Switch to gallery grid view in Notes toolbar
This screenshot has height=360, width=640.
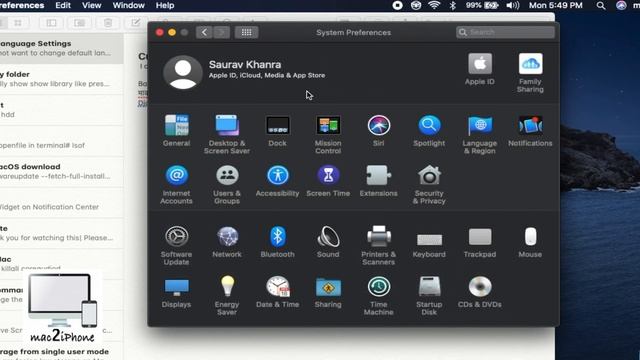(x=18, y=23)
